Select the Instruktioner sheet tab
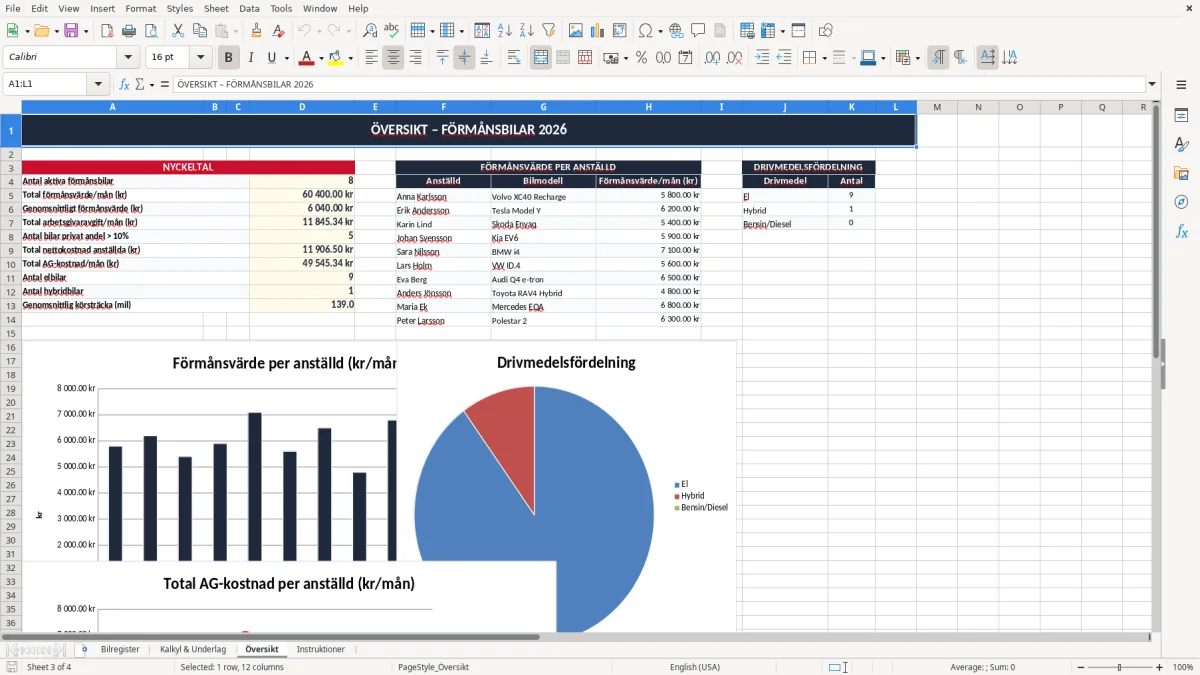This screenshot has height=675, width=1200. pos(321,649)
